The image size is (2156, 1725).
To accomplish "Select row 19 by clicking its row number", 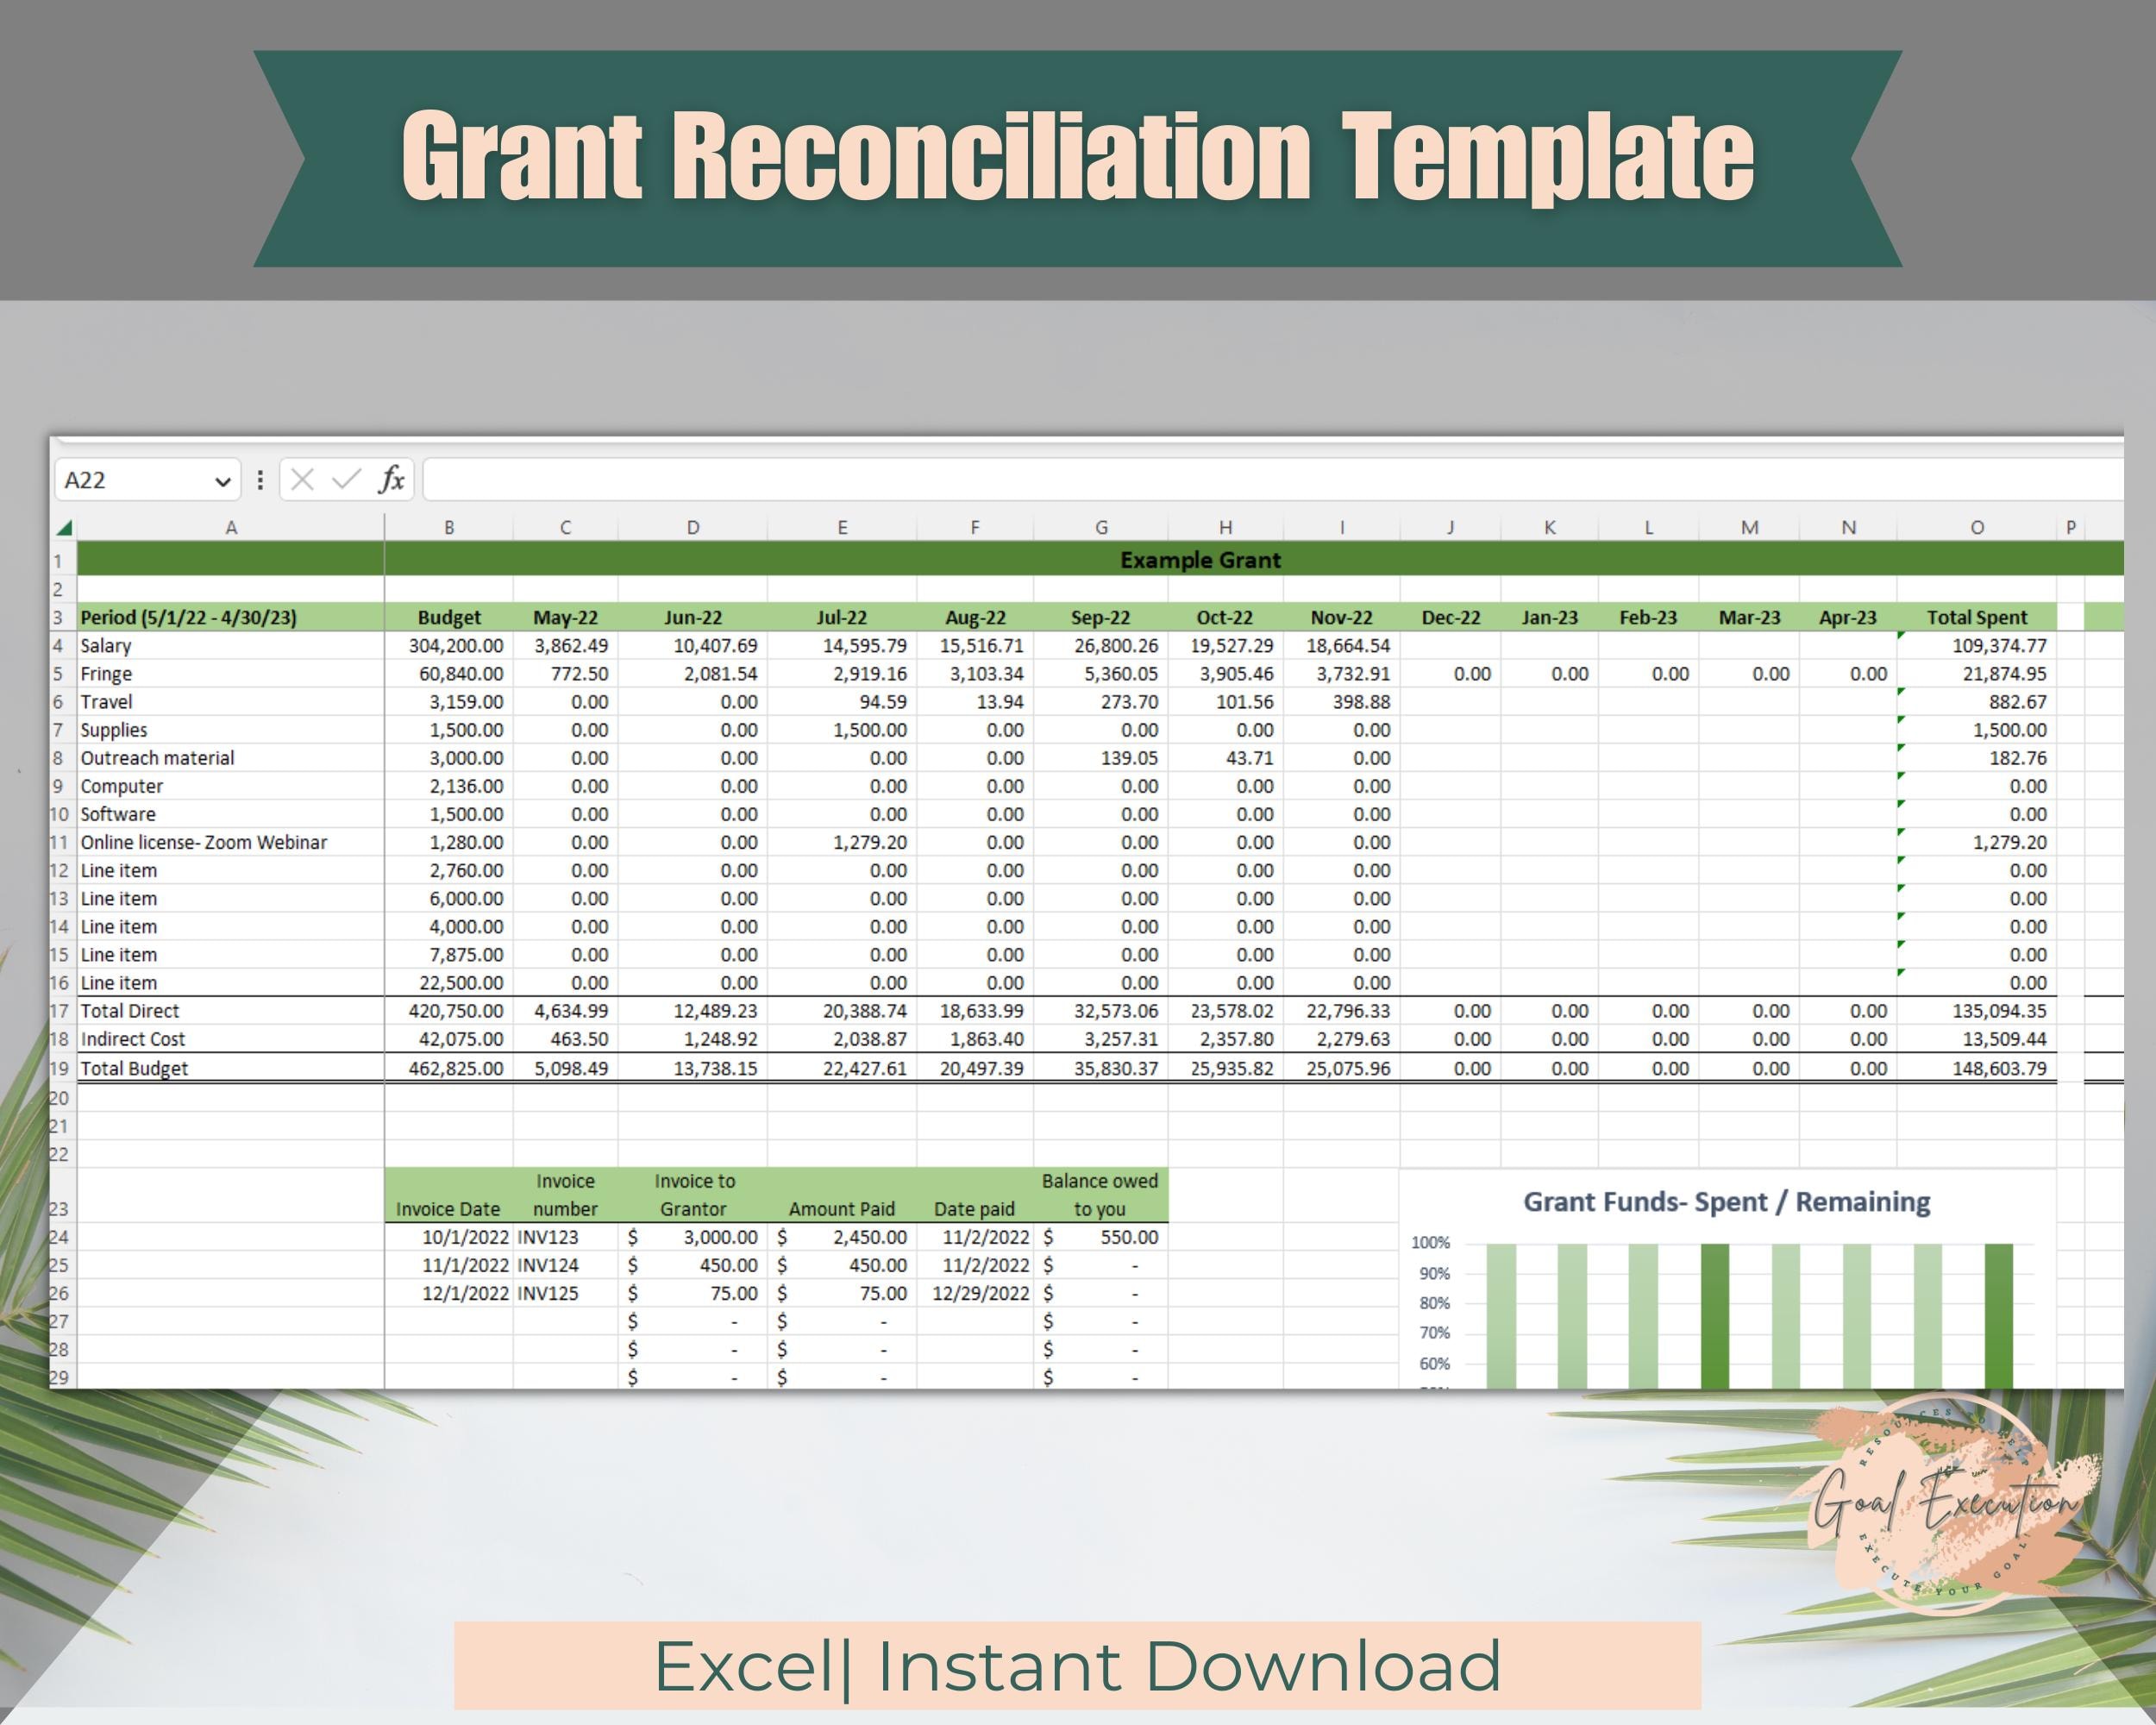I will (x=62, y=1068).
